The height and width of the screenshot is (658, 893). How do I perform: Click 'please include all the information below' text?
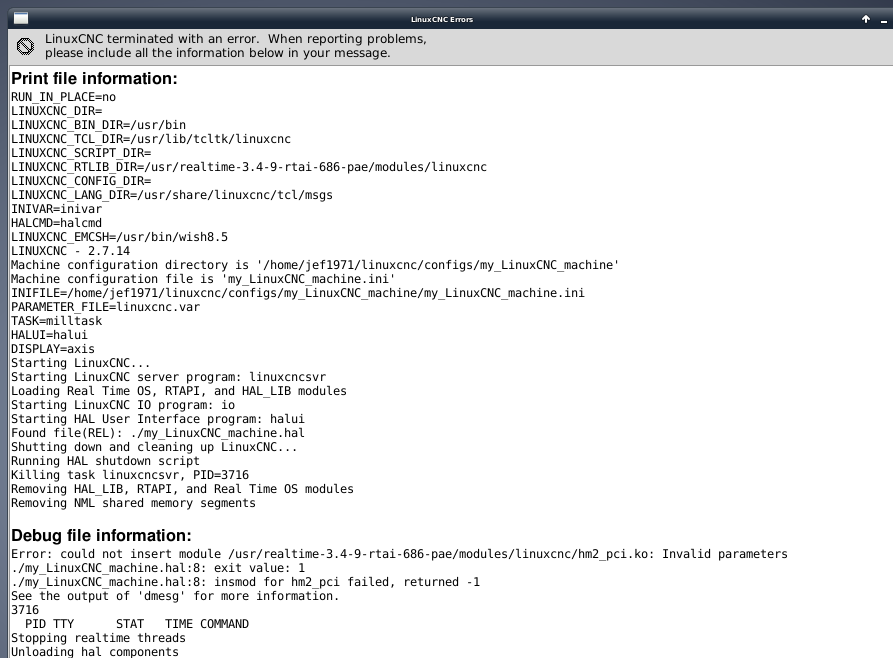pyautogui.click(x=218, y=53)
